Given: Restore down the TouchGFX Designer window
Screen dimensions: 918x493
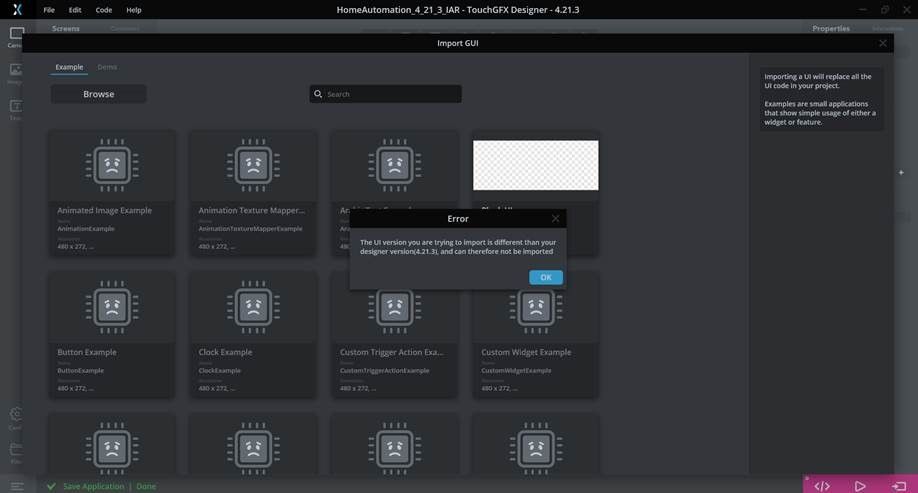Looking at the screenshot, I should (885, 9).
